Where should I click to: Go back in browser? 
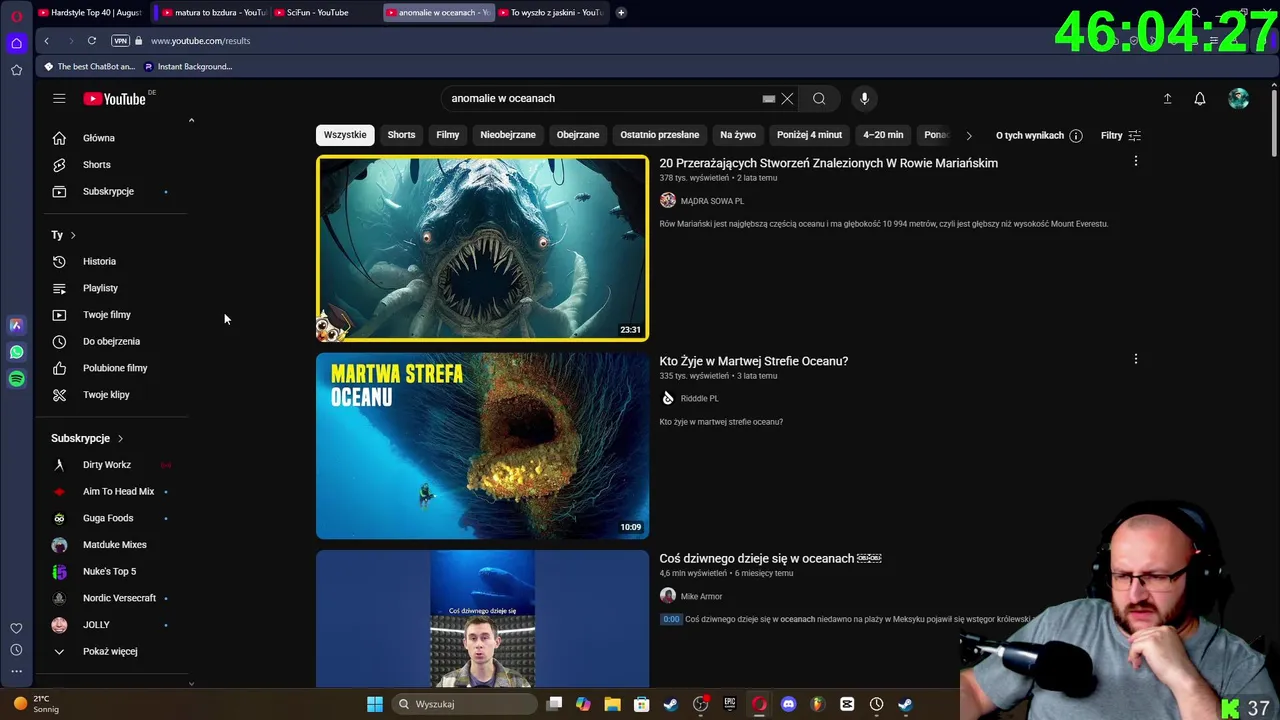click(46, 41)
